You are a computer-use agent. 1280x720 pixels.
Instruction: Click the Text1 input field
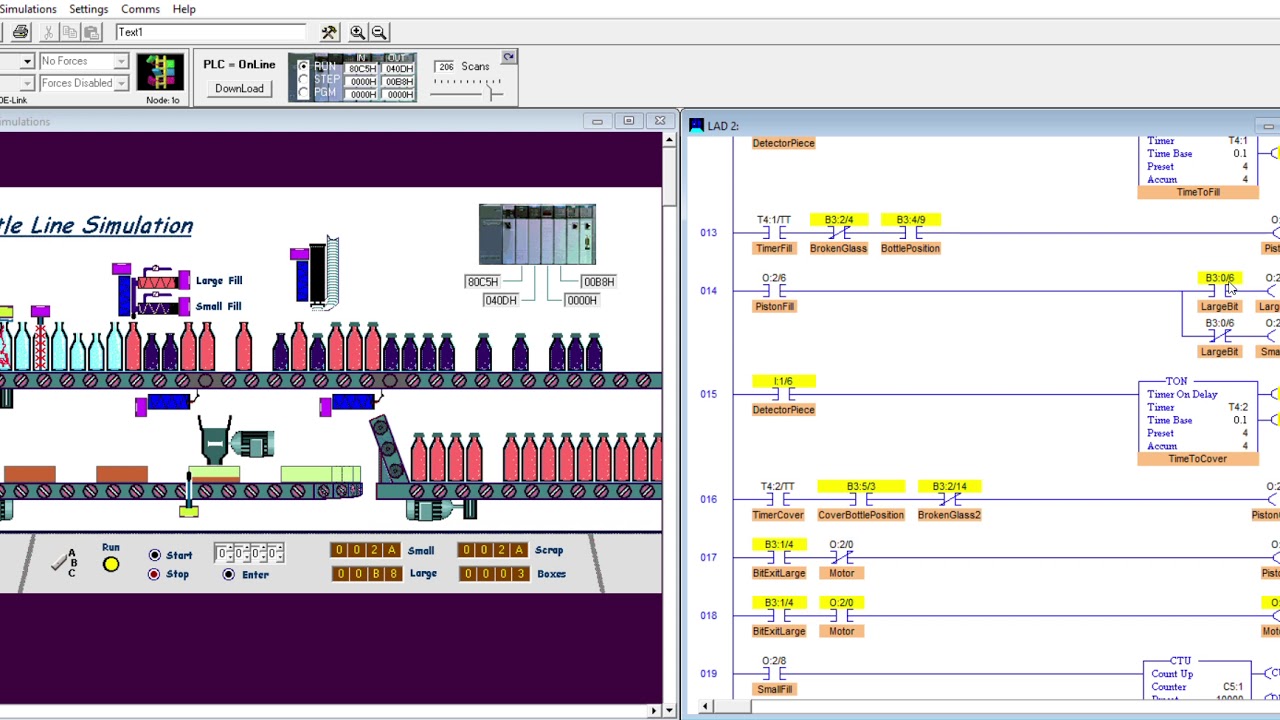(x=210, y=32)
